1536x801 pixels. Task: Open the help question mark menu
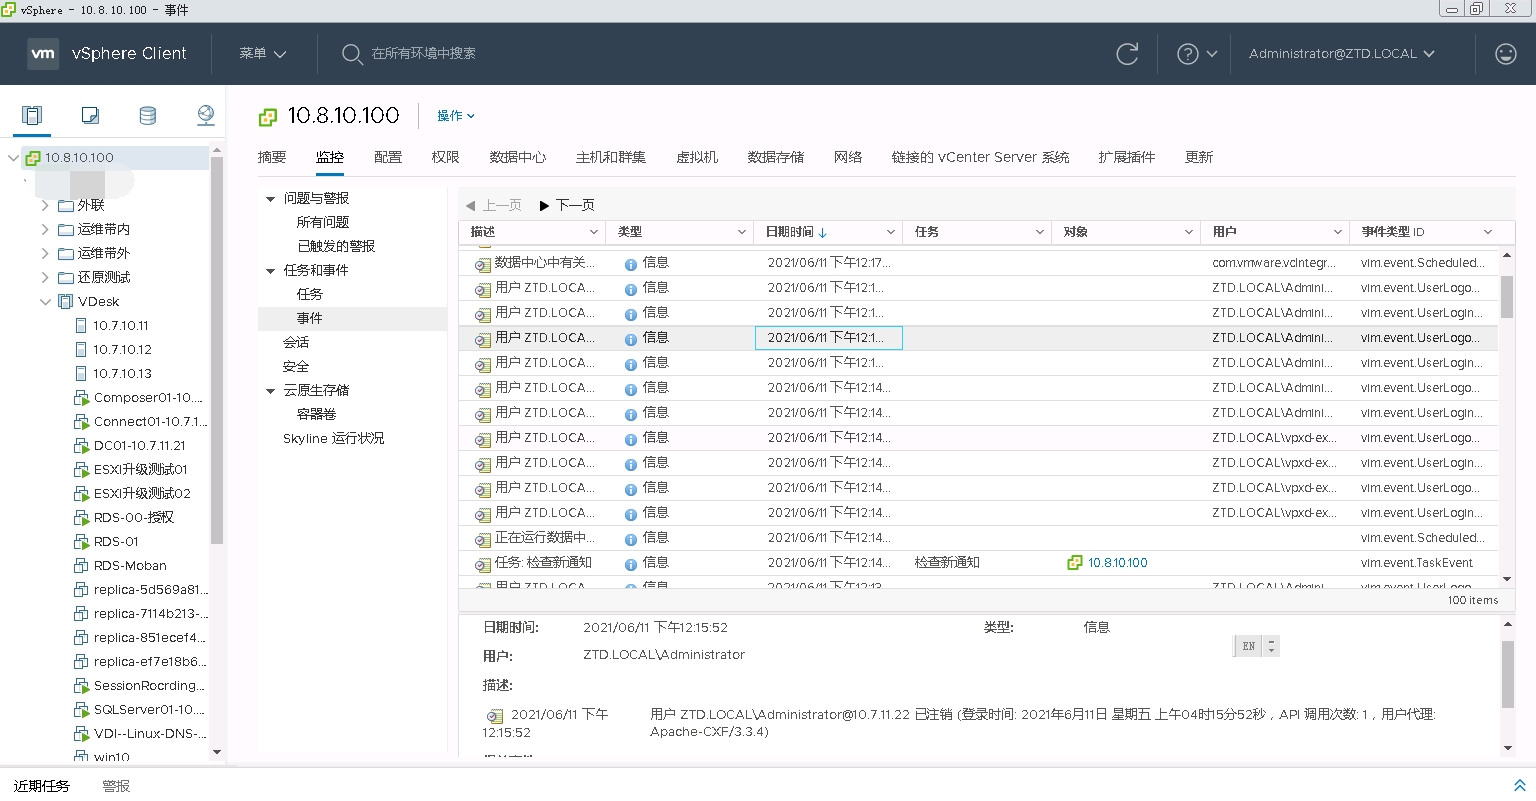[1197, 54]
